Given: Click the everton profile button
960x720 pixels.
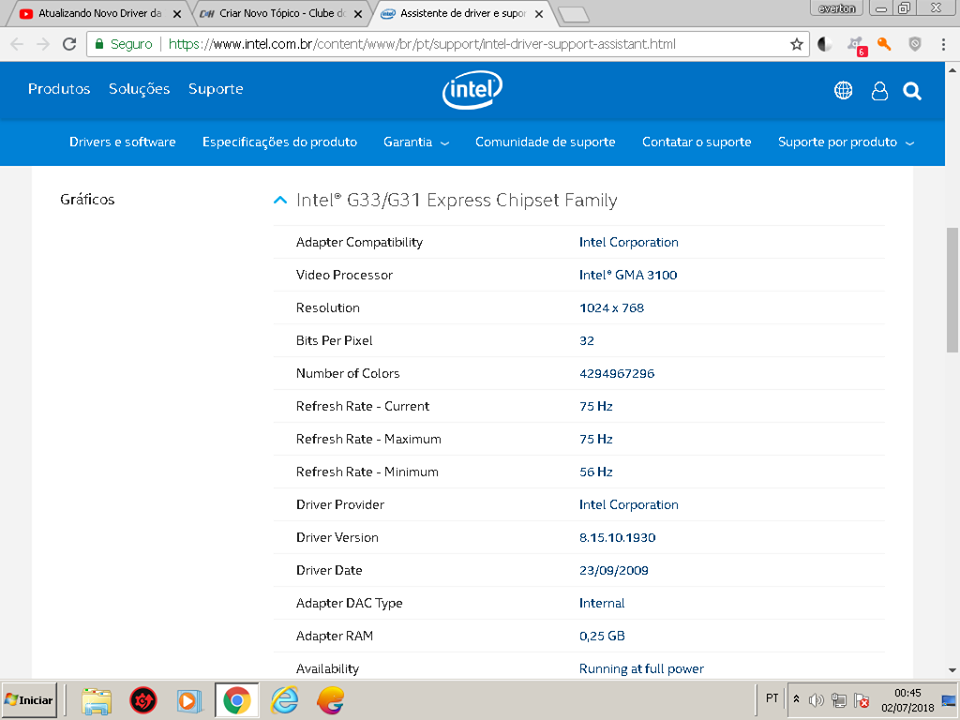Looking at the screenshot, I should point(836,9).
